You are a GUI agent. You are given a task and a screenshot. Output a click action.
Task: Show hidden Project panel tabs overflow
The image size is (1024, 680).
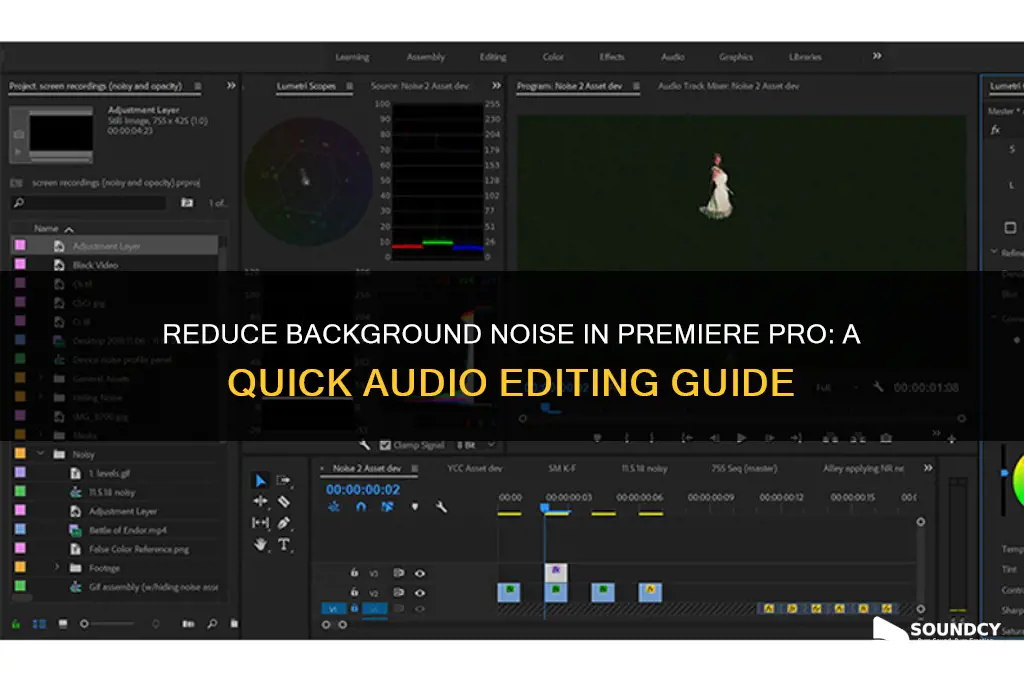pyautogui.click(x=231, y=86)
